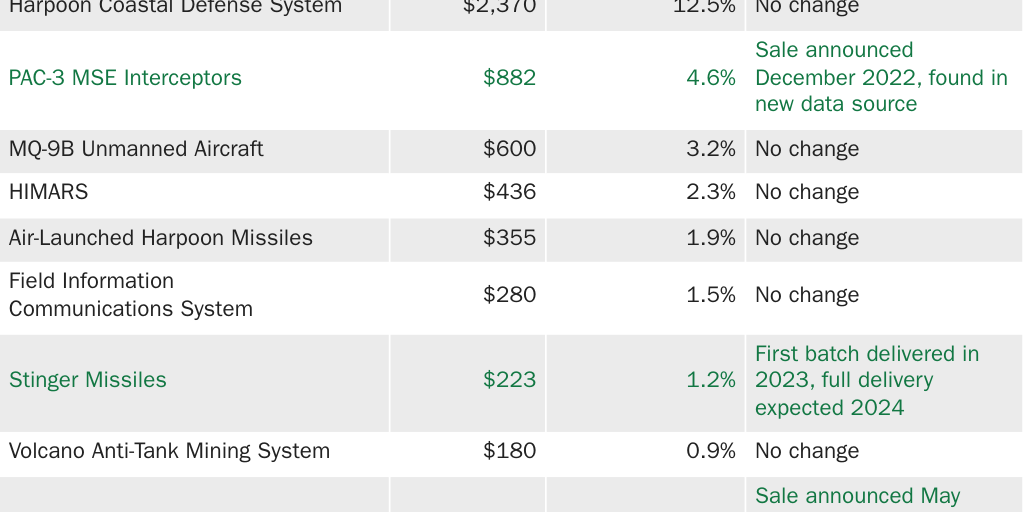
Task: Click the green Stinger Missiles label
Action: [x=88, y=380]
